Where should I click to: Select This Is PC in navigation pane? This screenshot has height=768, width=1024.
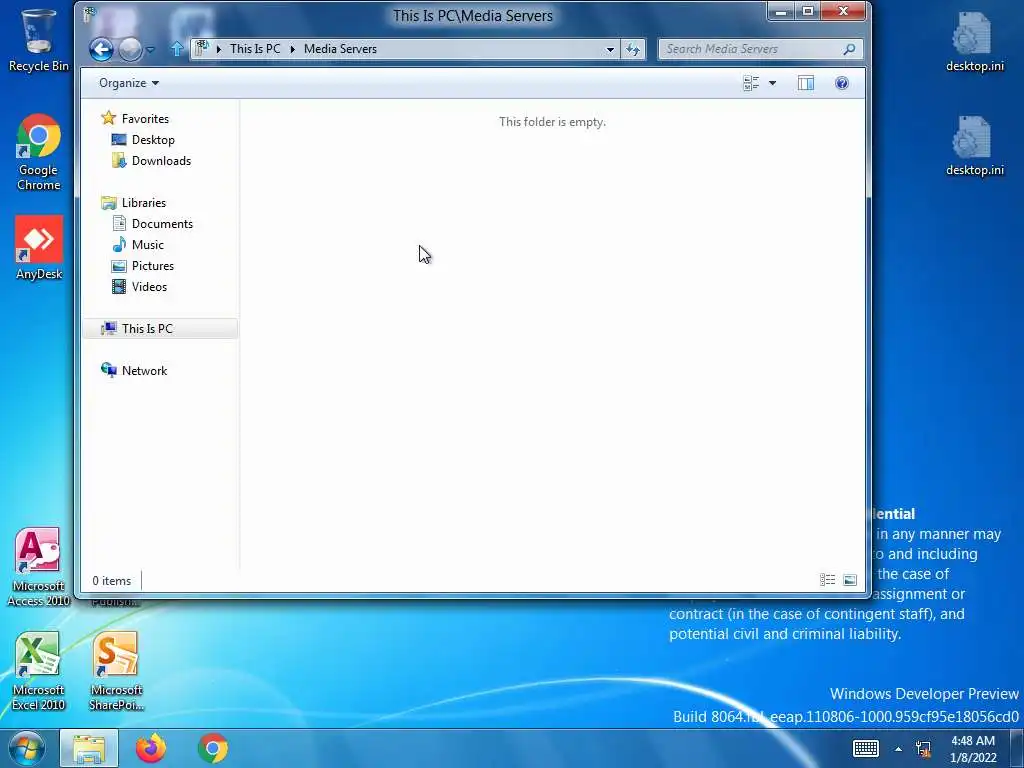point(161,328)
